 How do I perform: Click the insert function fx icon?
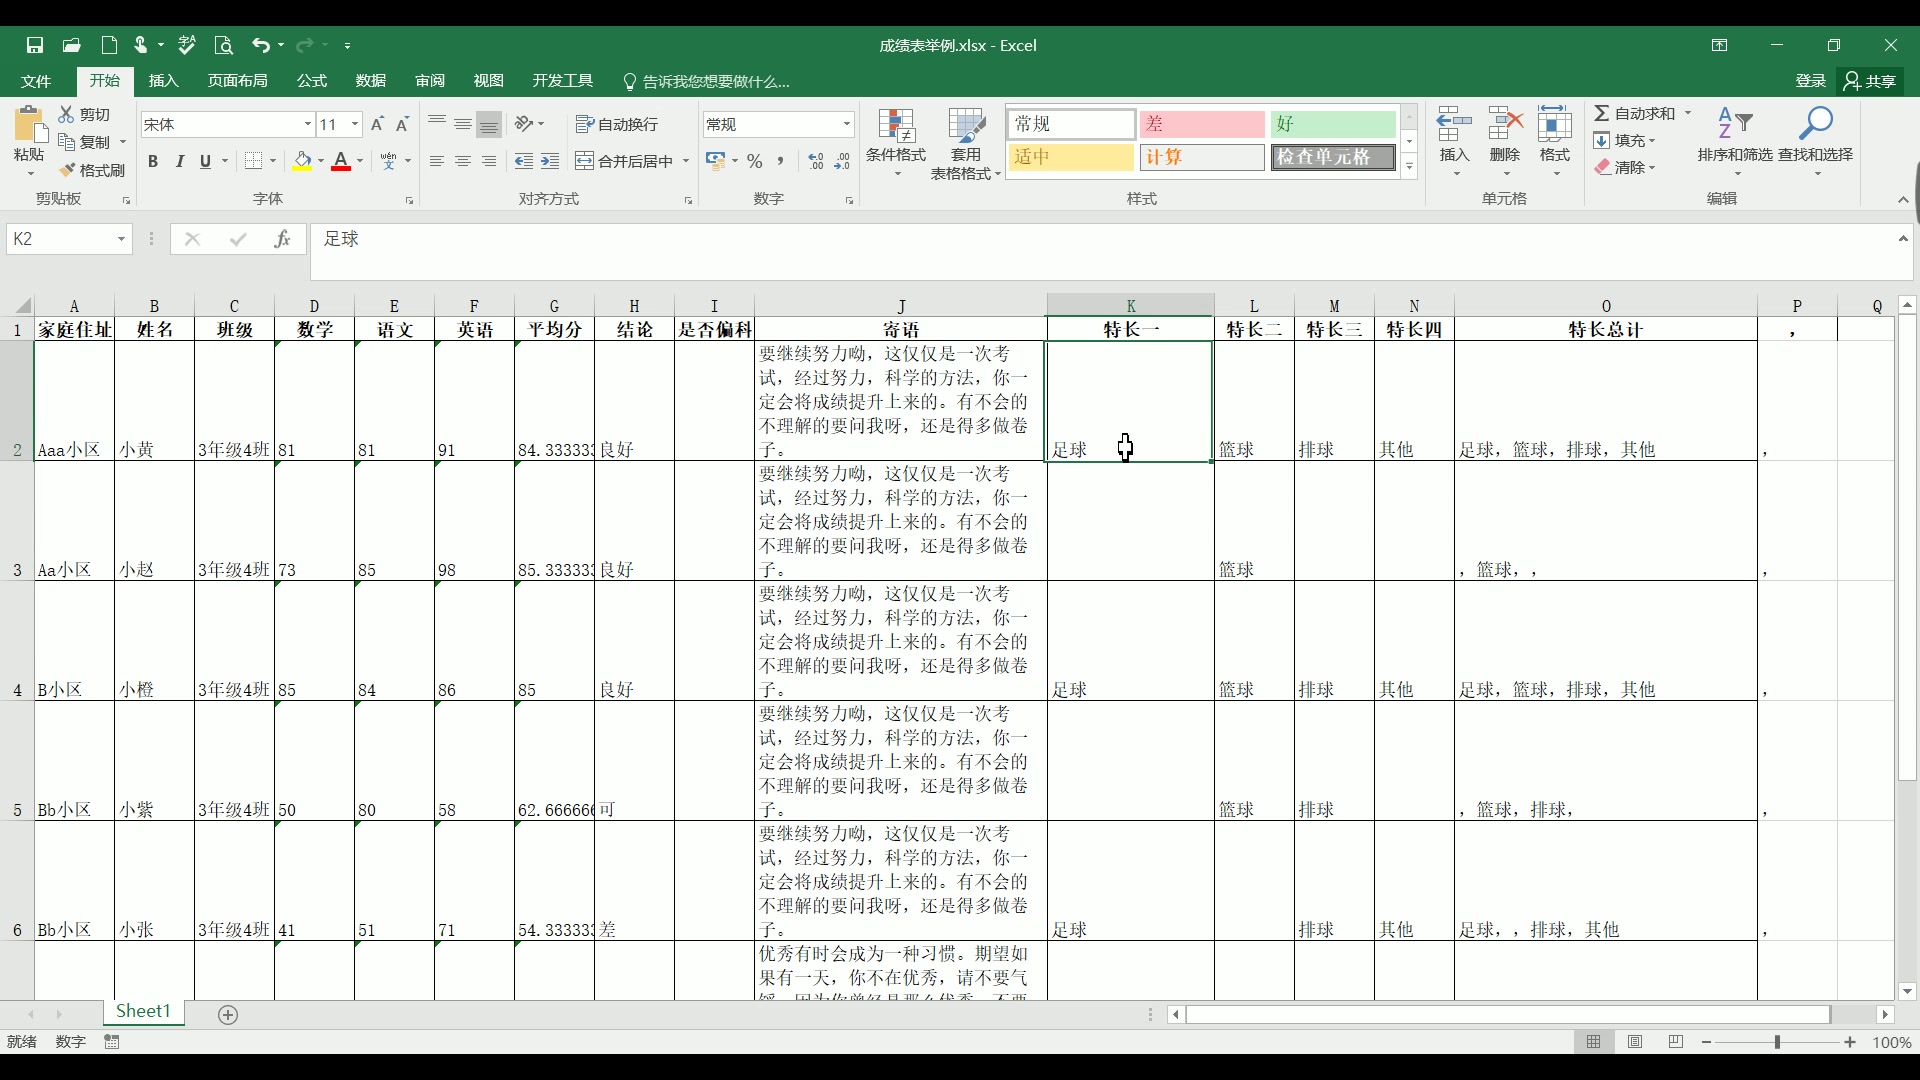click(x=283, y=239)
